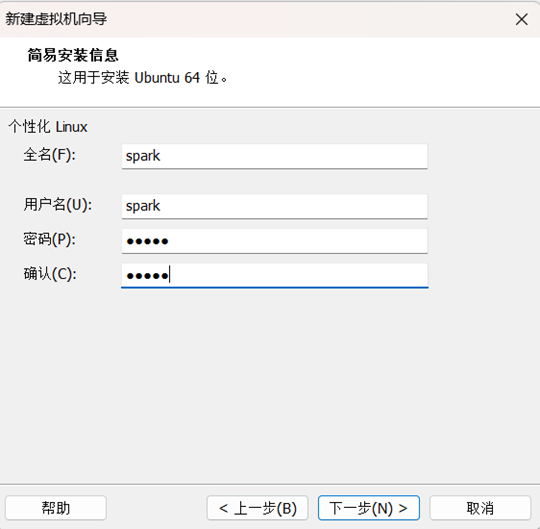Screen dimensions: 540x529
Task: Click the 确认(C): label
Action: click(x=50, y=274)
